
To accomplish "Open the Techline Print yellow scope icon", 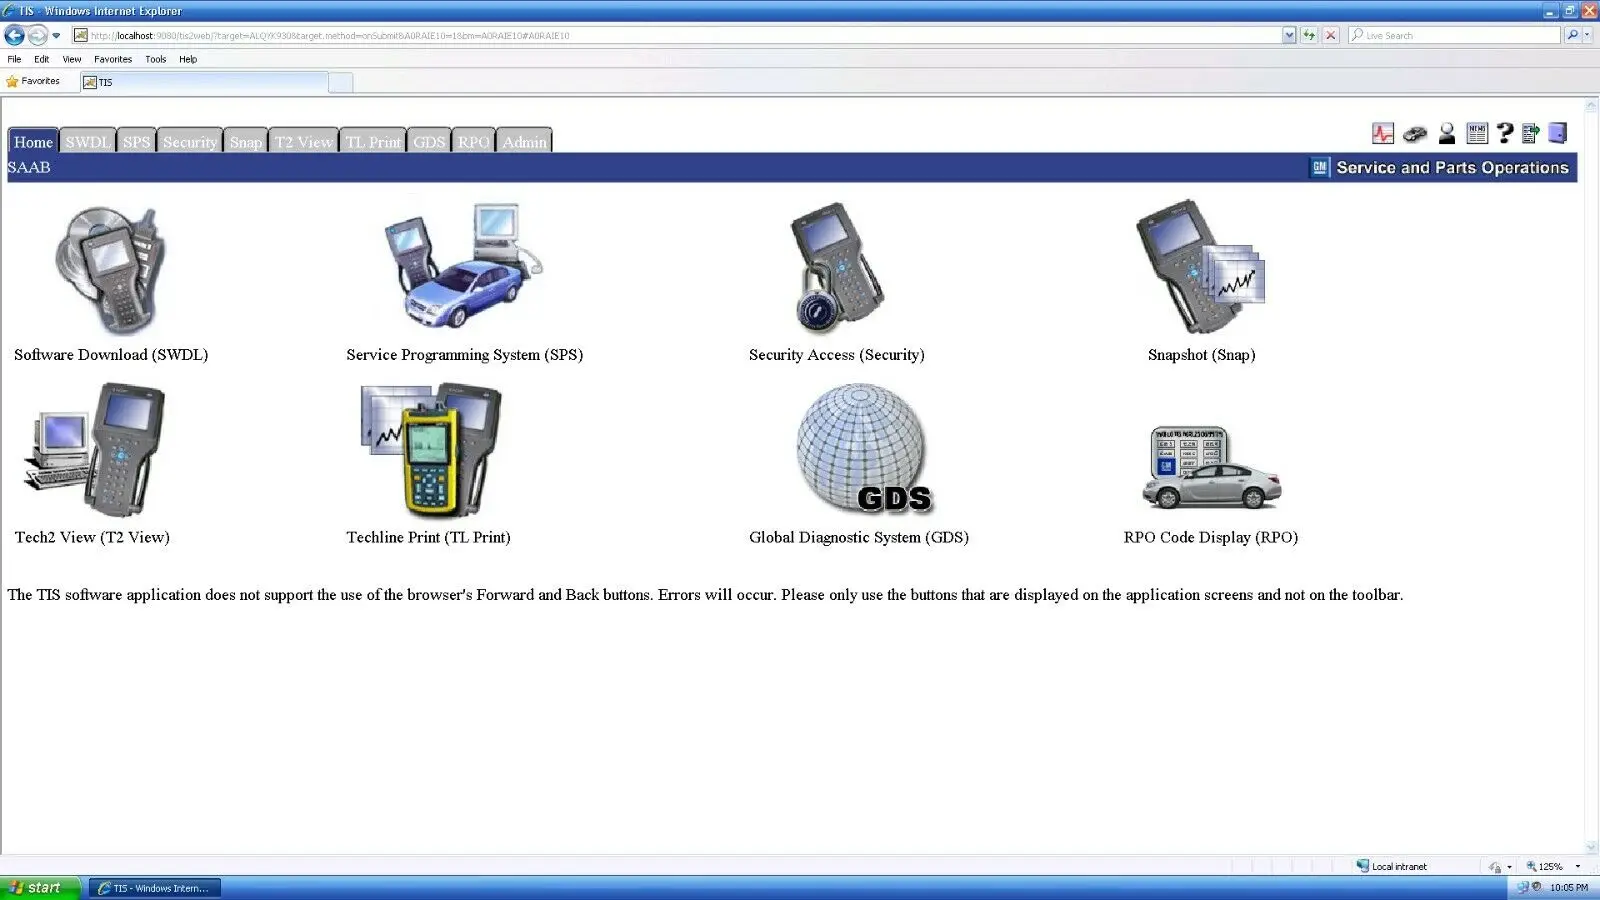I will [430, 450].
